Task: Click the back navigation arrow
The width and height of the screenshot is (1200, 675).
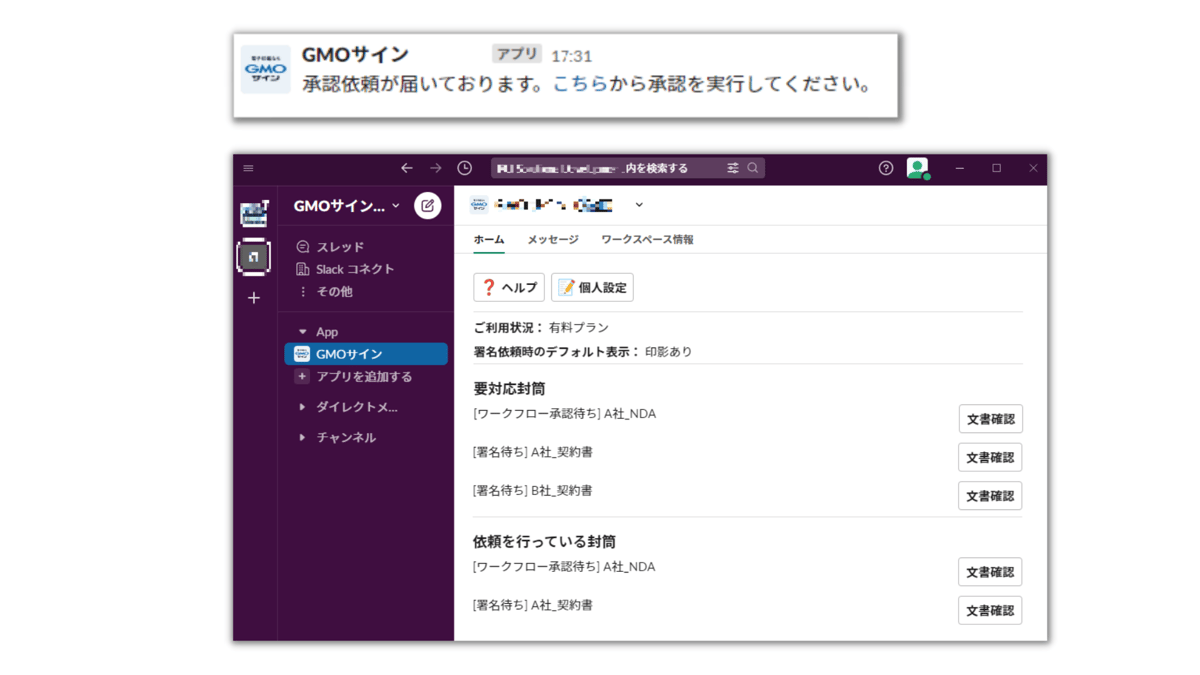Action: [x=406, y=168]
